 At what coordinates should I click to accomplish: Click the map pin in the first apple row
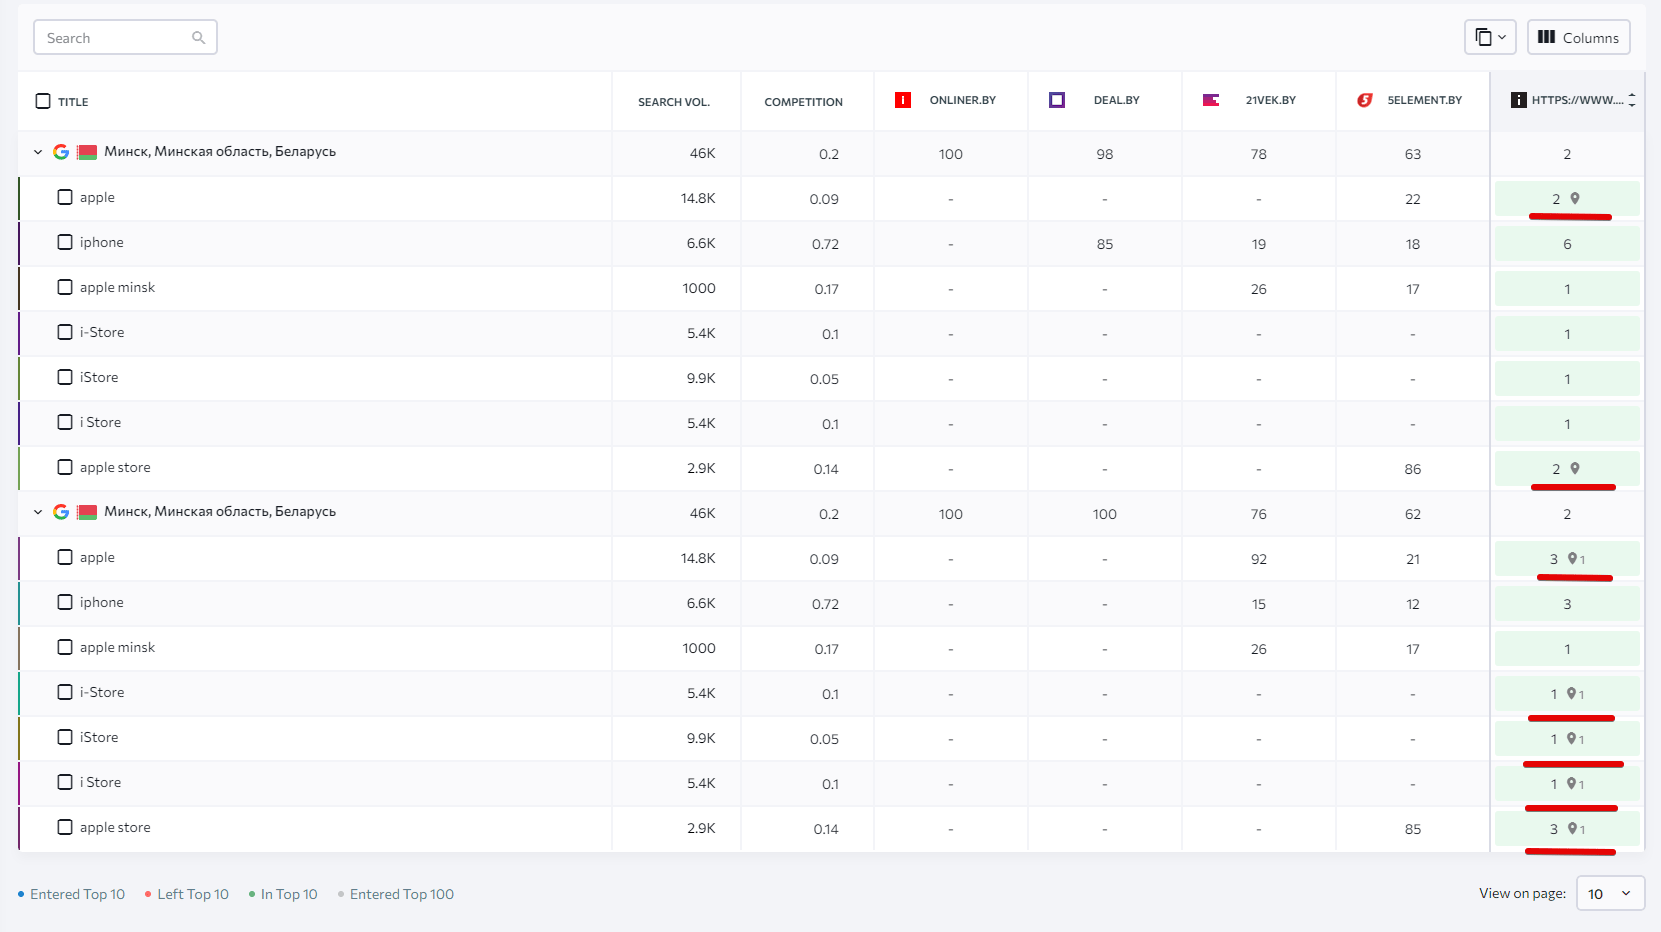click(x=1575, y=198)
